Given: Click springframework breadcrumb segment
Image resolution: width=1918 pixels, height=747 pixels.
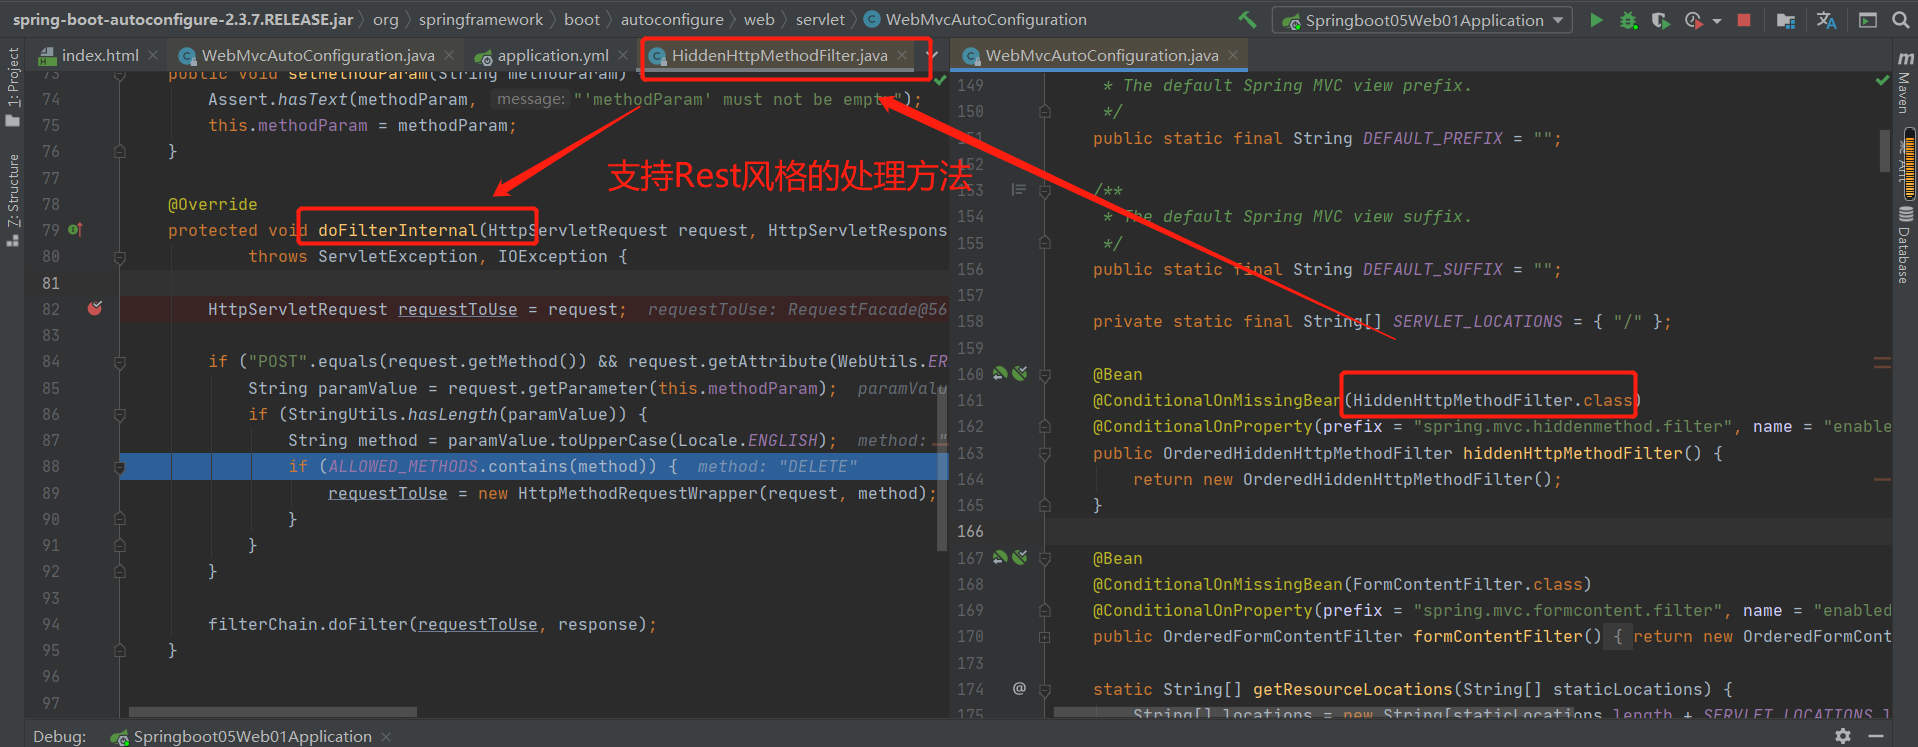Looking at the screenshot, I should tap(481, 19).
